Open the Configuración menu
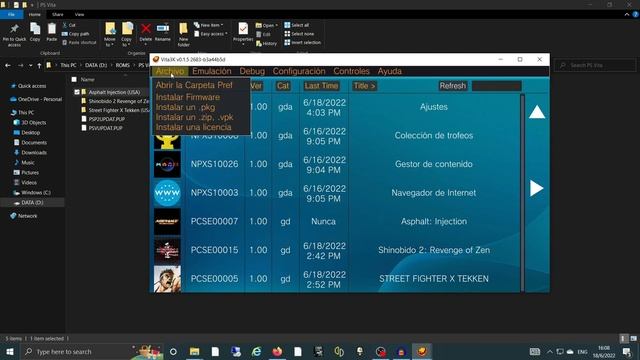This screenshot has width=640, height=360. pos(299,71)
